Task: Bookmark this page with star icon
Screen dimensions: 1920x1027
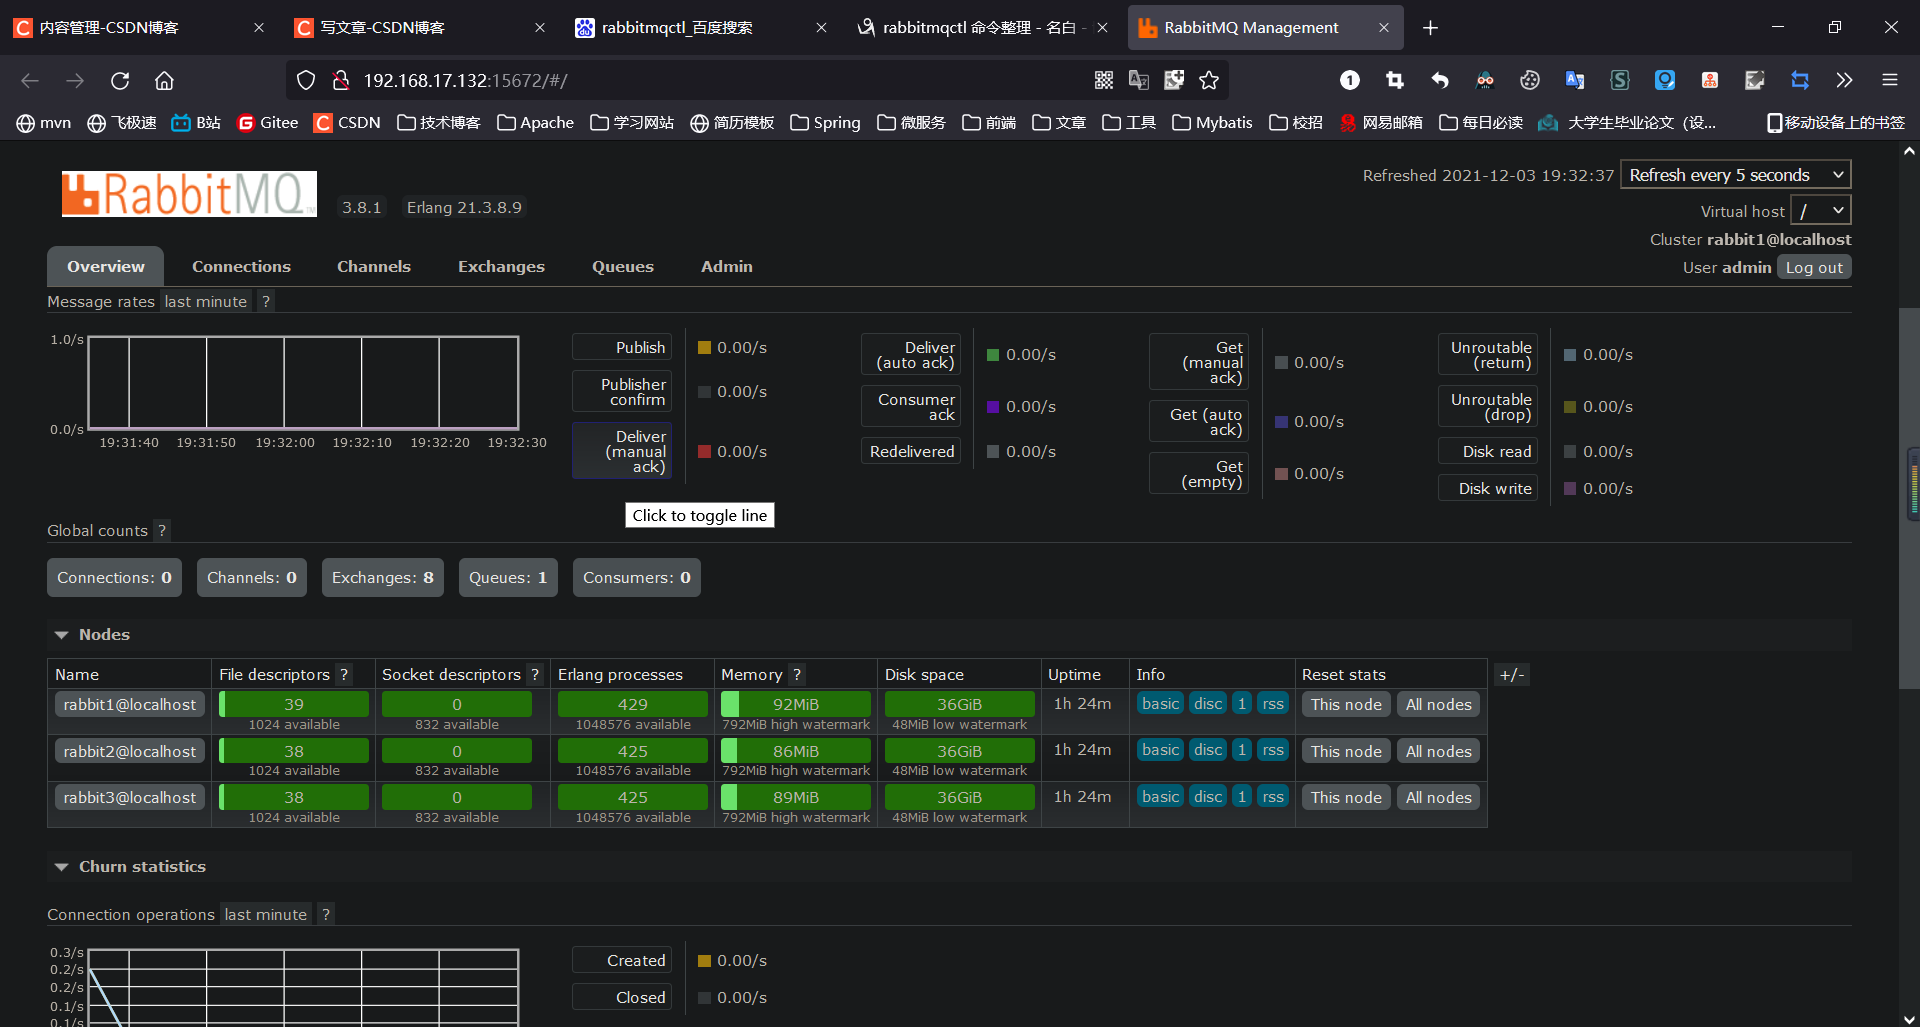Action: [x=1209, y=80]
